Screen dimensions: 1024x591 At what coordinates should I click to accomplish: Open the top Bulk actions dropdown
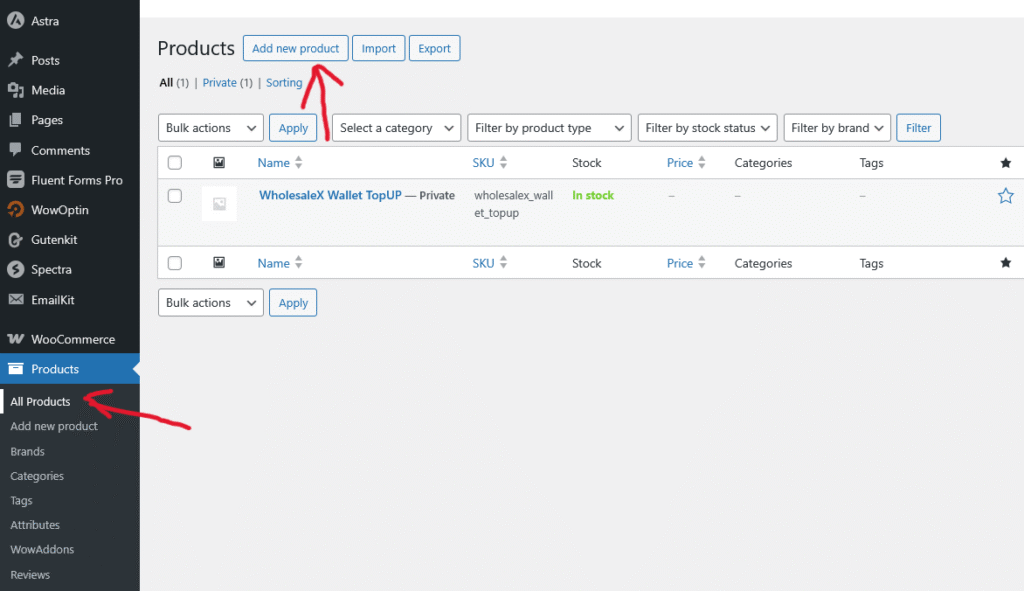tap(210, 128)
